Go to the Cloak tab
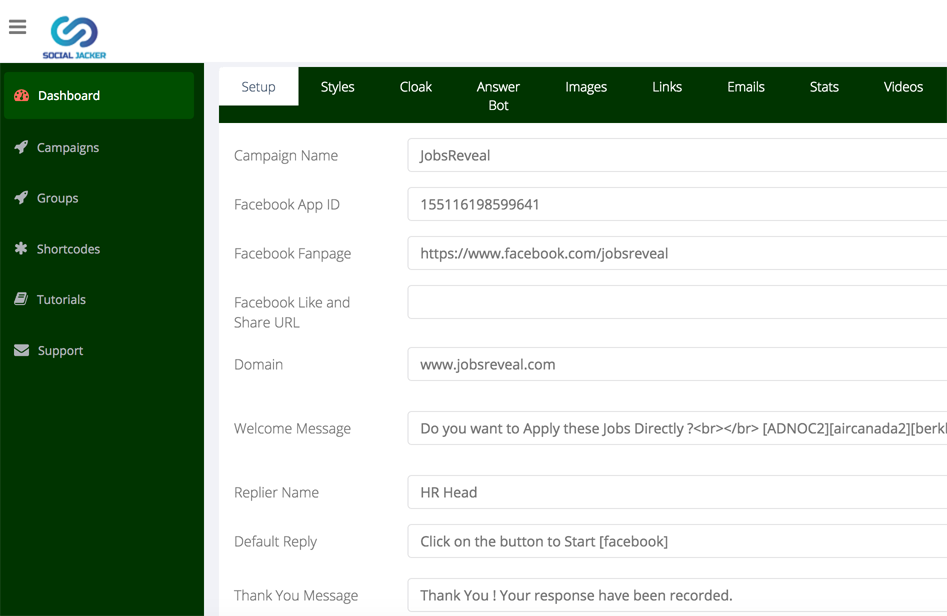 pyautogui.click(x=416, y=87)
